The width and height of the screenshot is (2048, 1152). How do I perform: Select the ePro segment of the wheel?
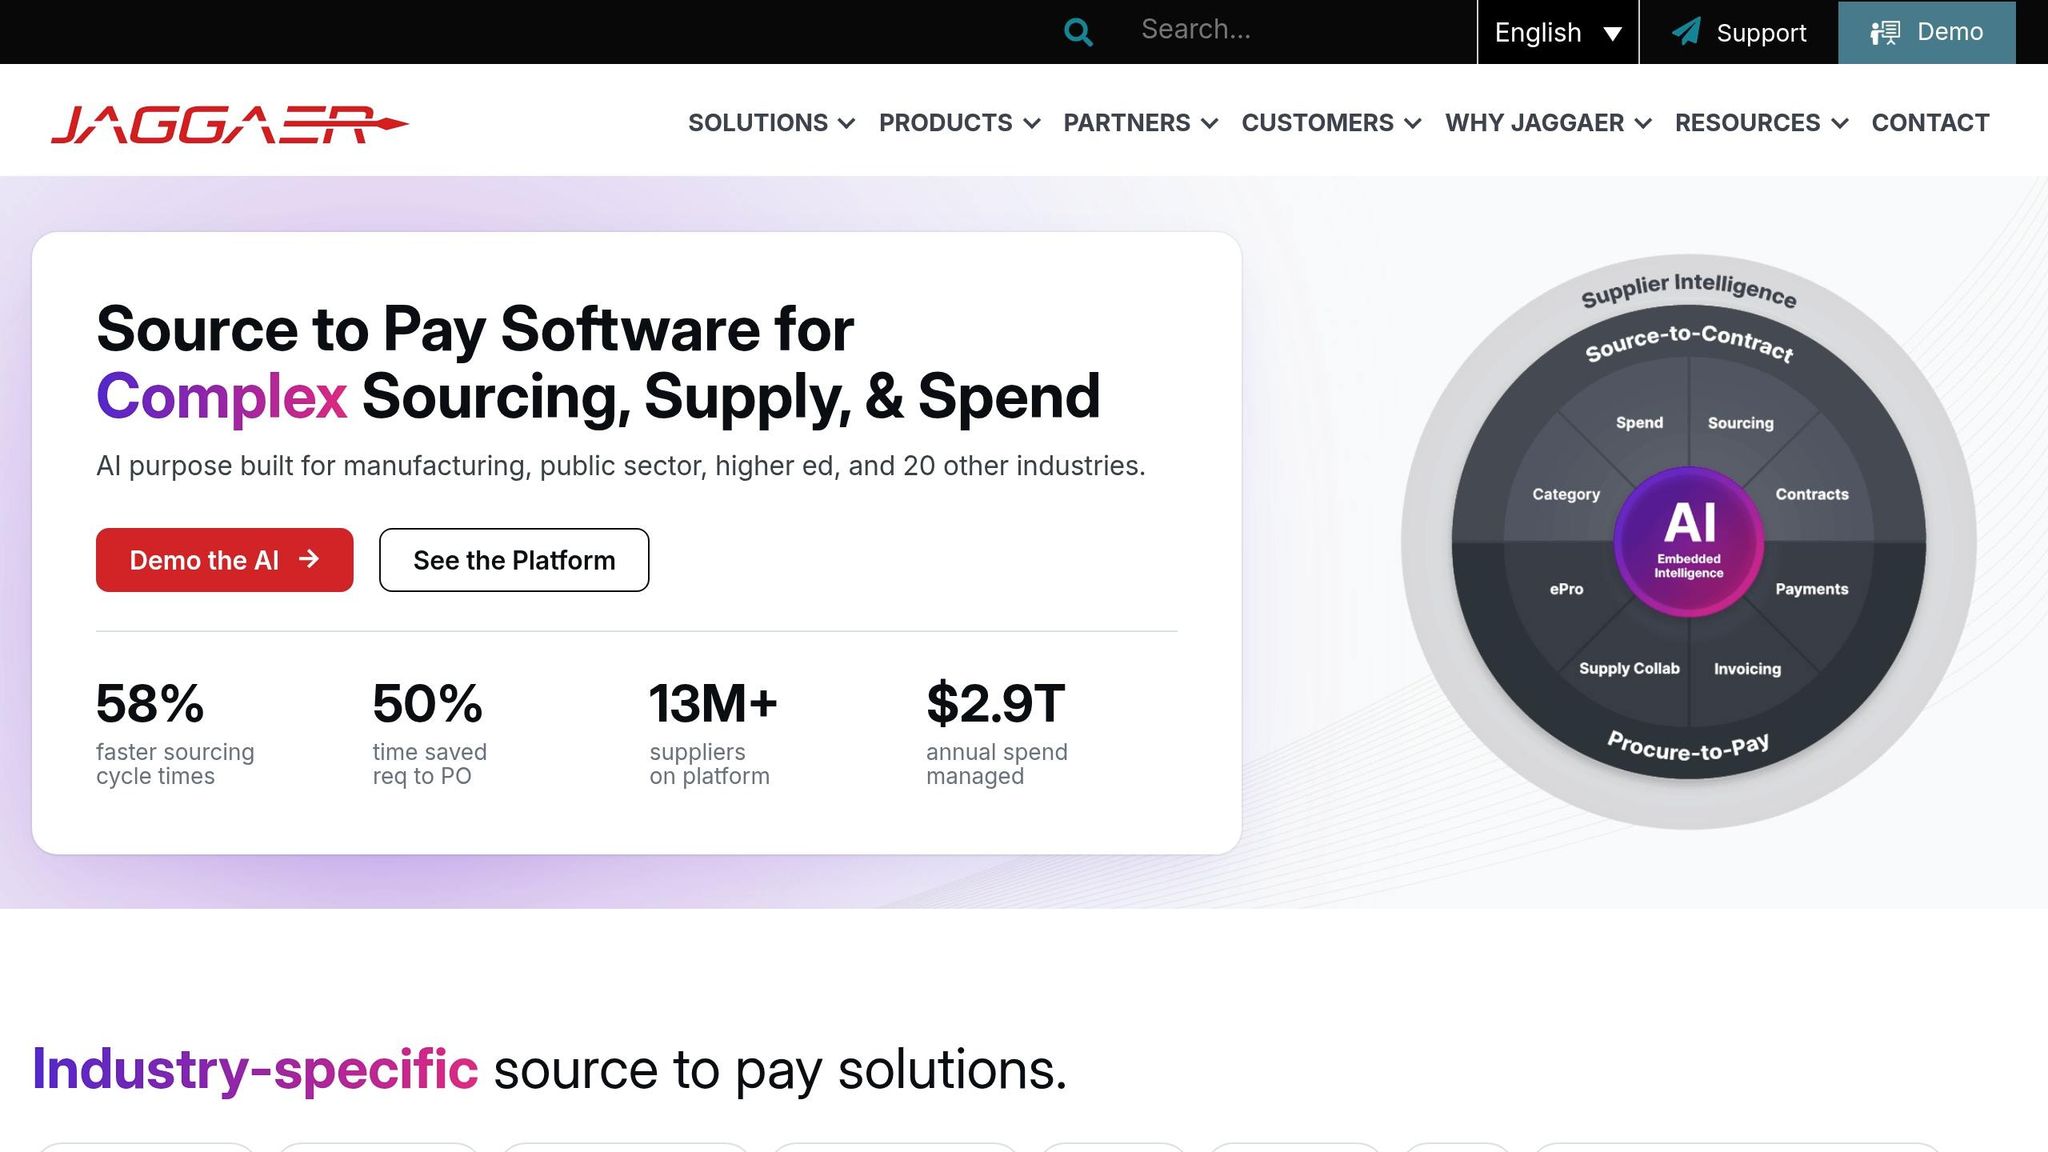pyautogui.click(x=1566, y=589)
